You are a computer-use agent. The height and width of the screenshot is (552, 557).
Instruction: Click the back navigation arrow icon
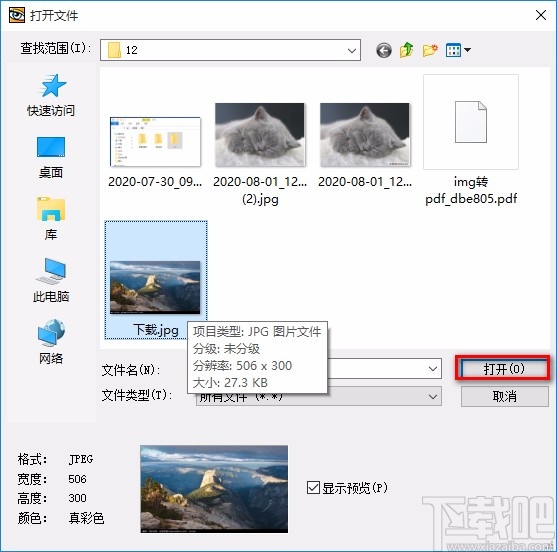coord(384,50)
